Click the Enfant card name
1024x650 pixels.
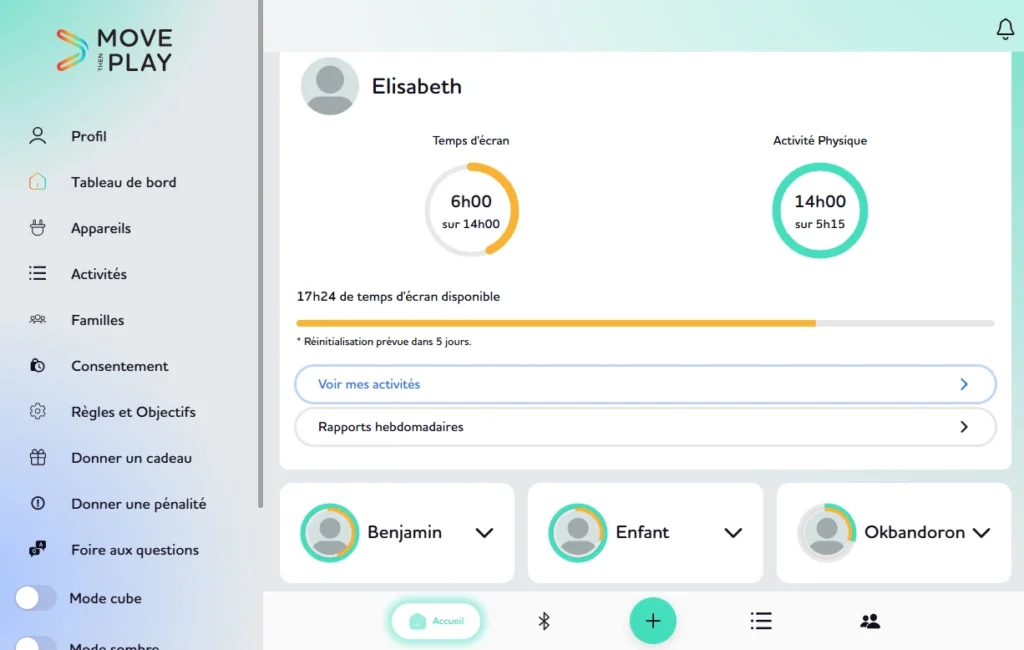(642, 532)
